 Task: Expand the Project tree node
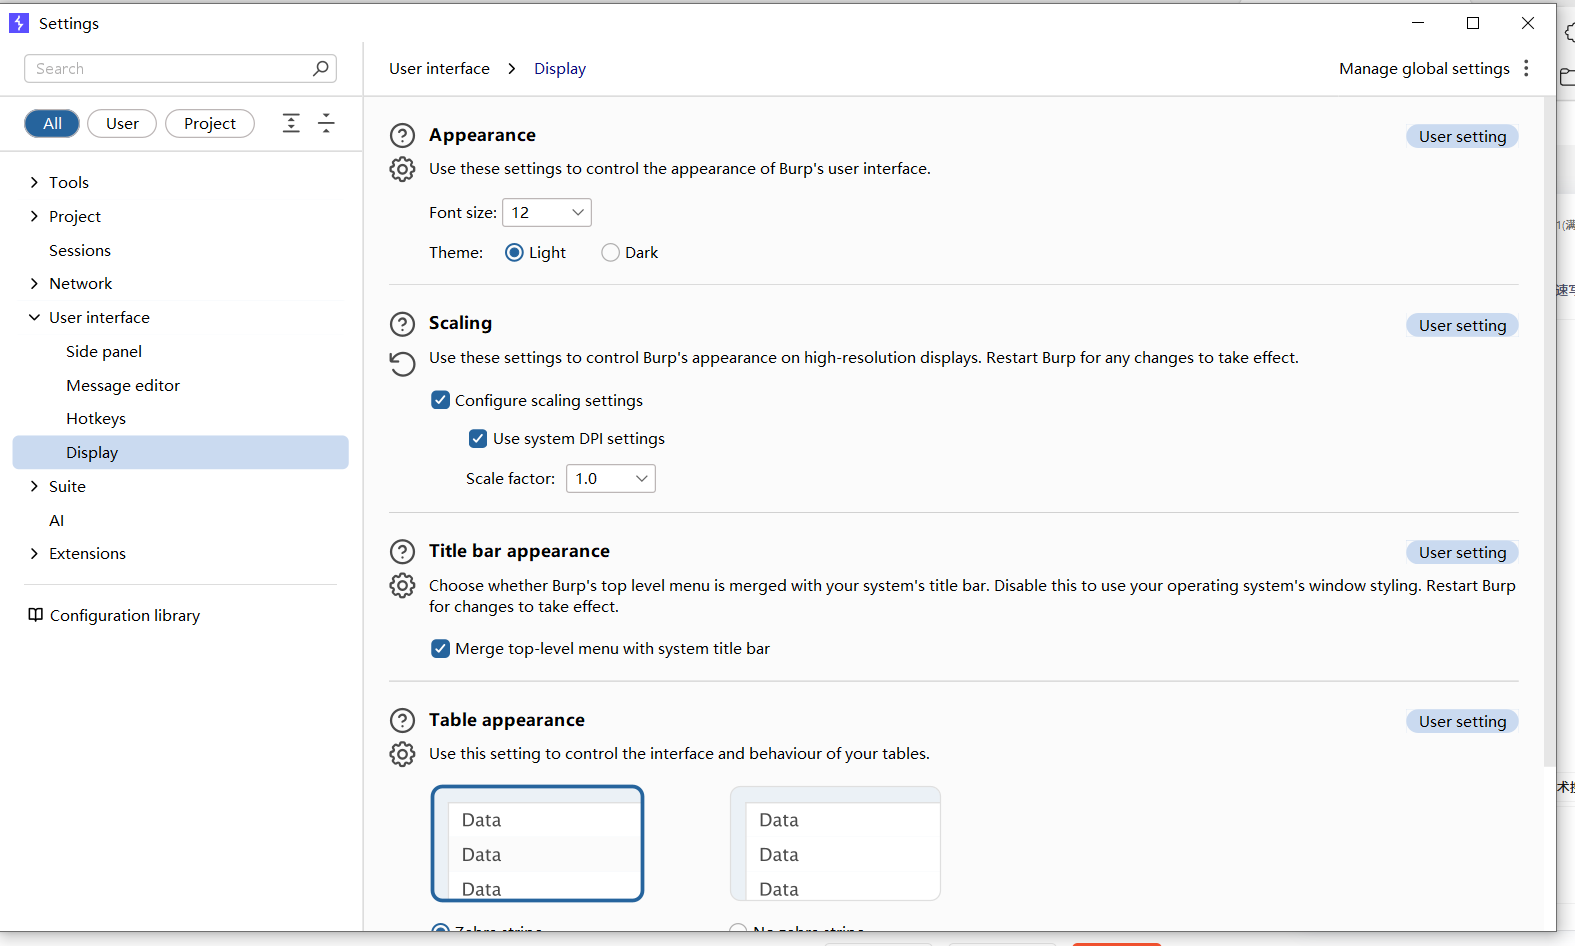35,216
